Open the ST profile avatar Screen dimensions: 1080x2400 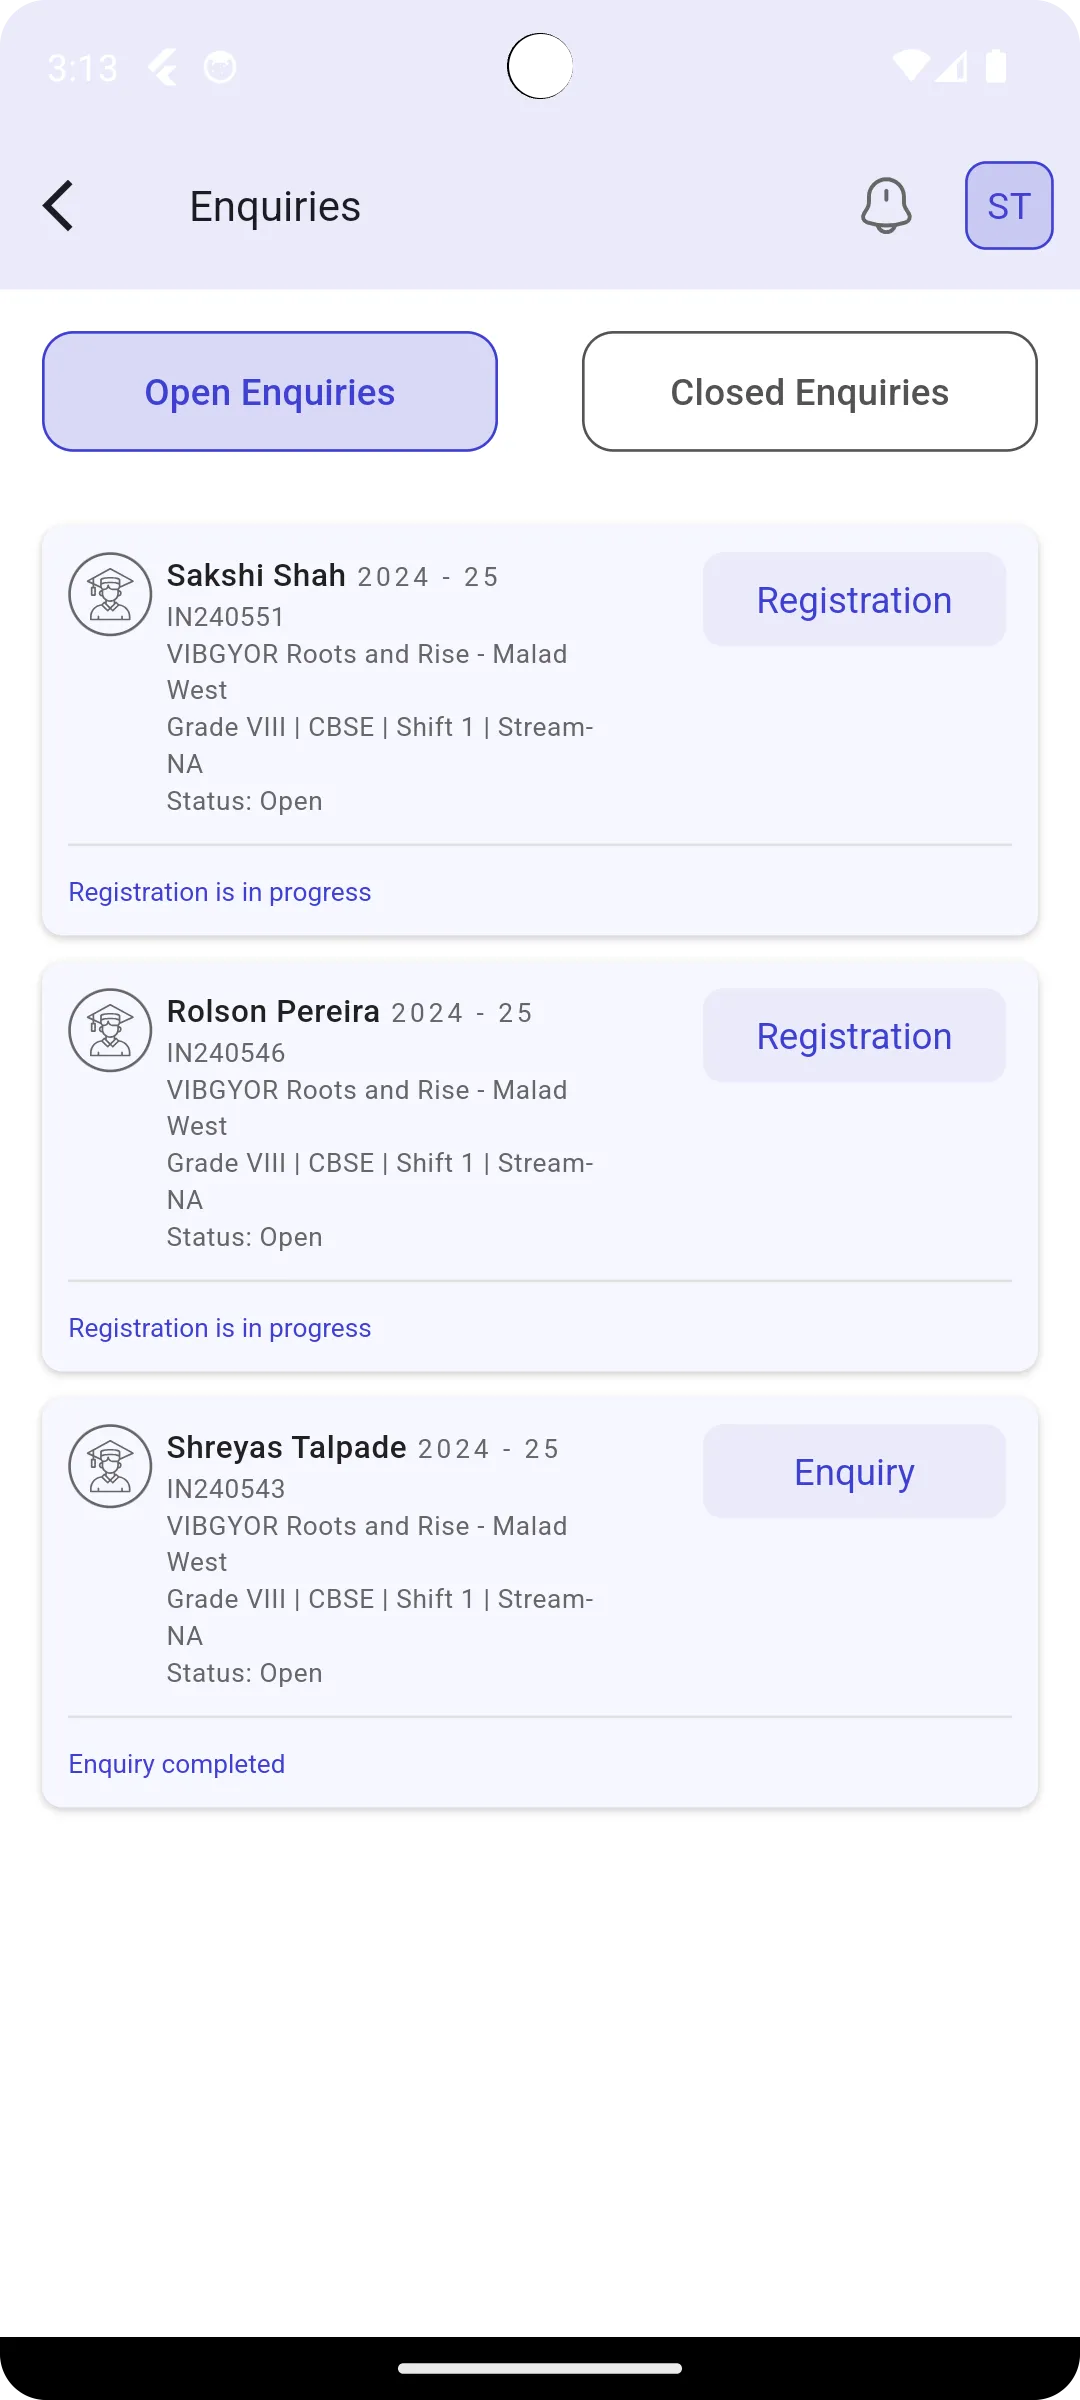pyautogui.click(x=1008, y=206)
